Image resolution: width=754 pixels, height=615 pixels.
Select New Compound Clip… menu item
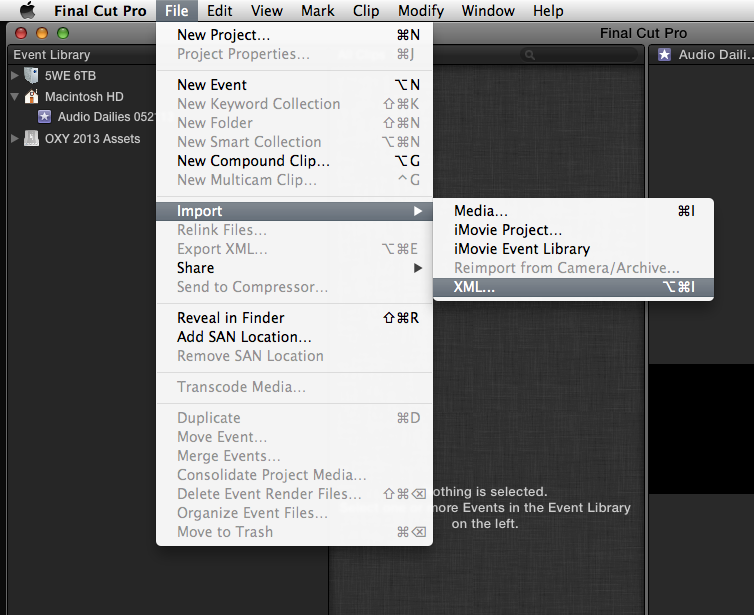[x=294, y=161]
